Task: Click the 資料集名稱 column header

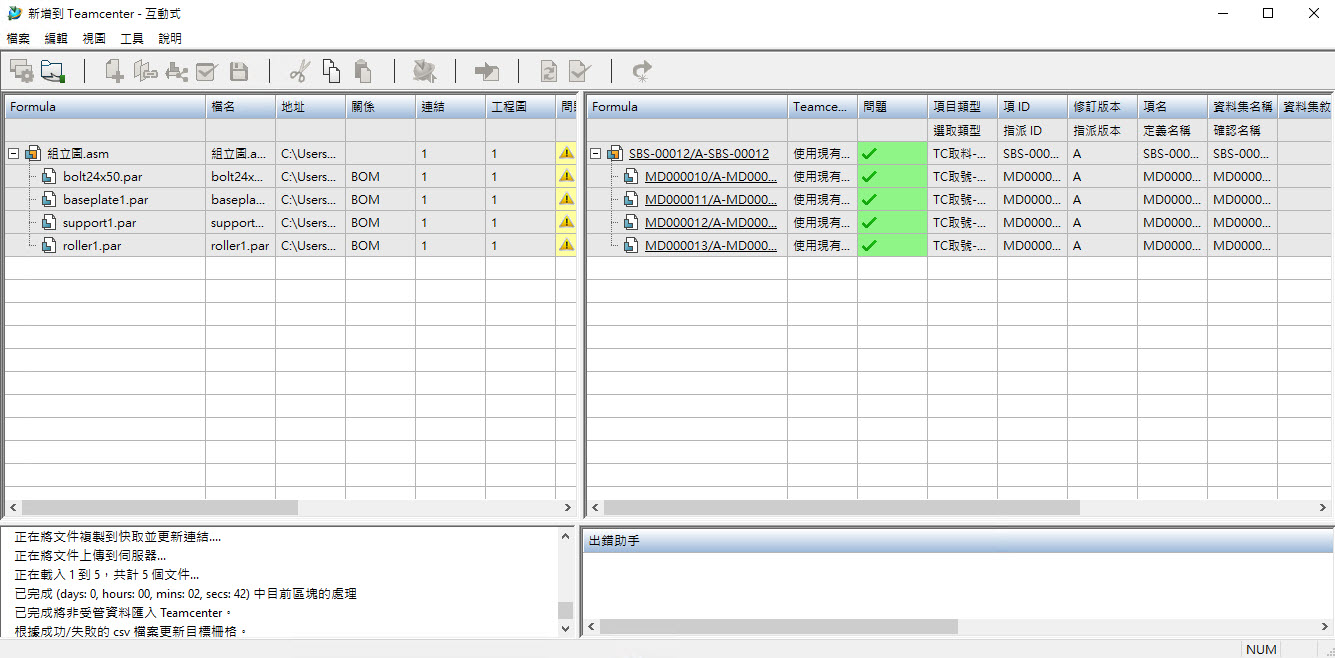Action: [1243, 107]
